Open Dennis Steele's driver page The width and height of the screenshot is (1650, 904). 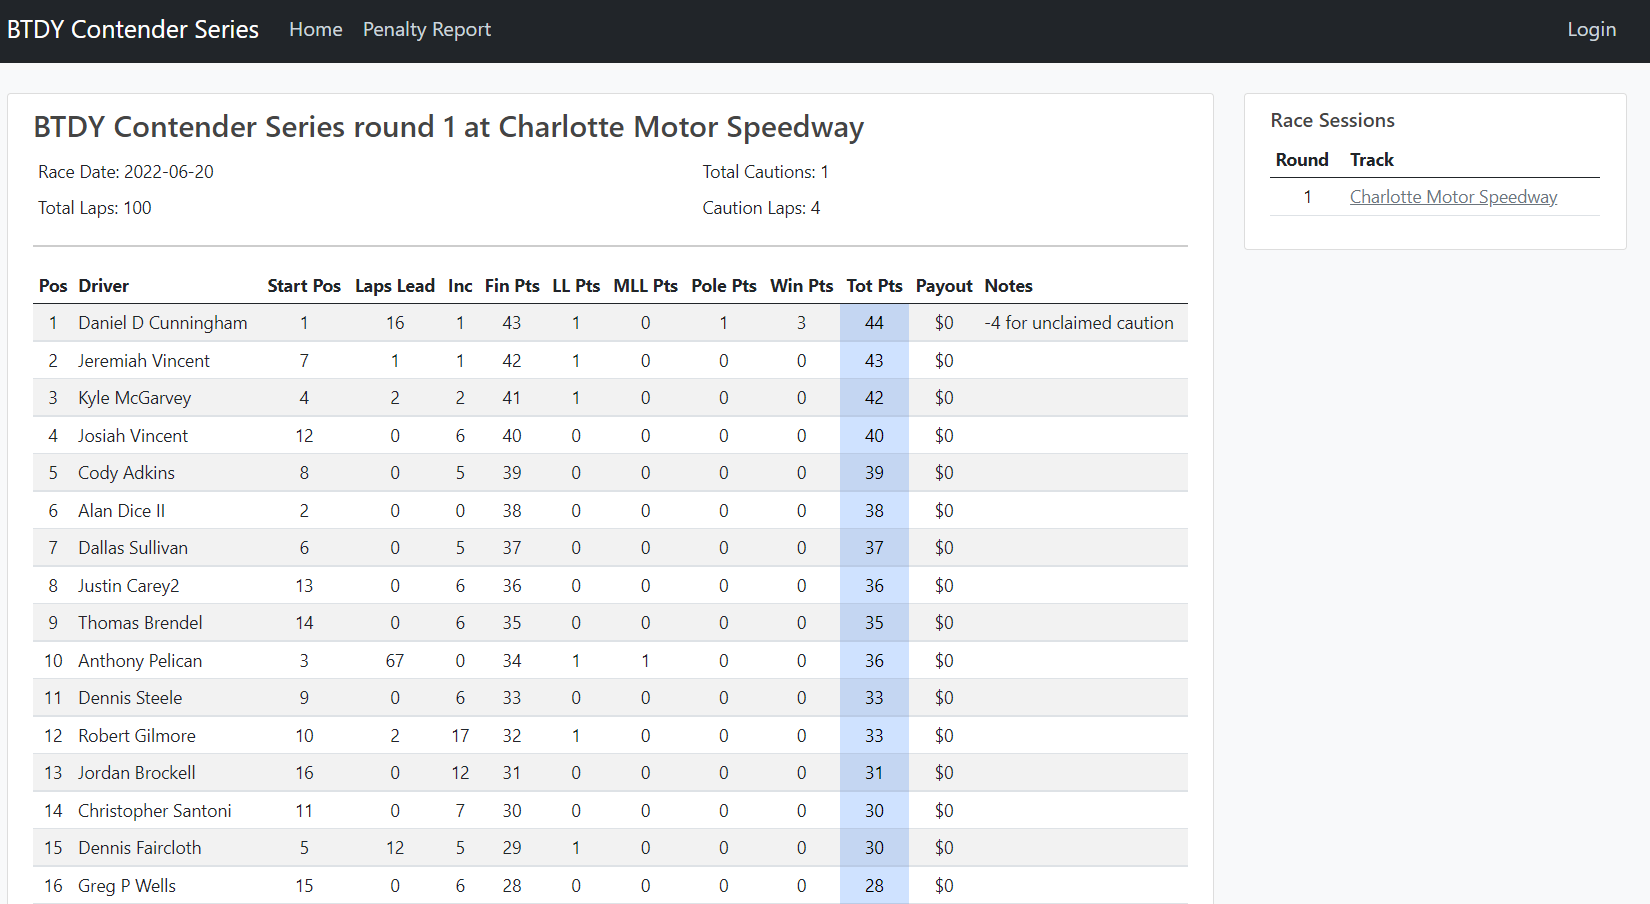(x=130, y=697)
